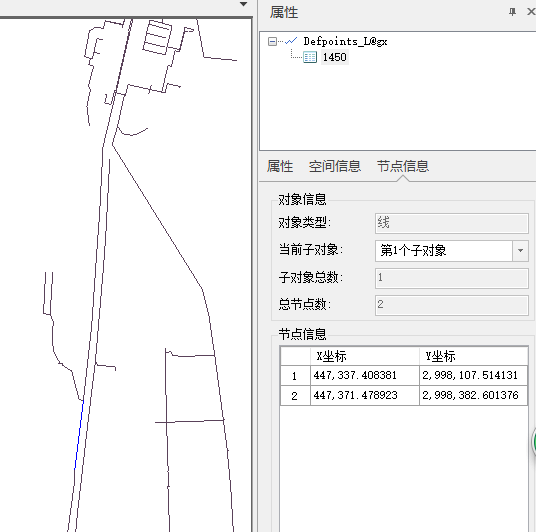536x532 pixels.
Task: Click the 对象类型 field showing 线
Action: tap(451, 224)
